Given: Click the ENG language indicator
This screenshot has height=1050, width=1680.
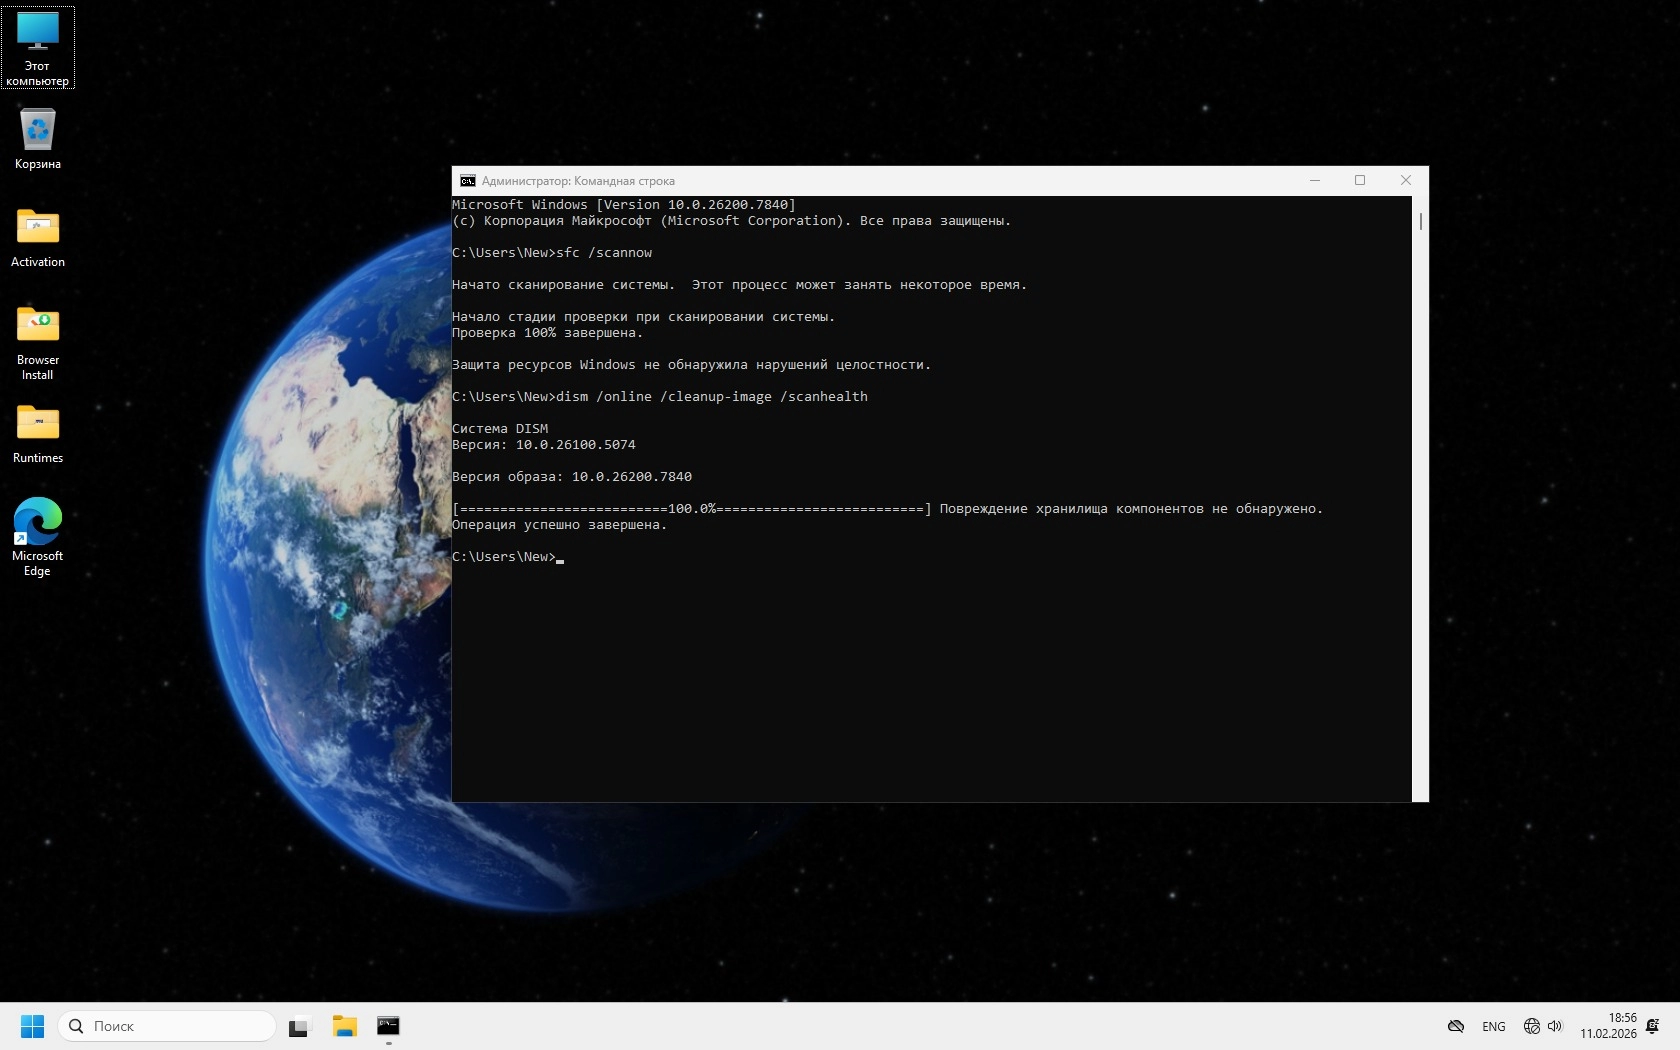Looking at the screenshot, I should pos(1493,1027).
